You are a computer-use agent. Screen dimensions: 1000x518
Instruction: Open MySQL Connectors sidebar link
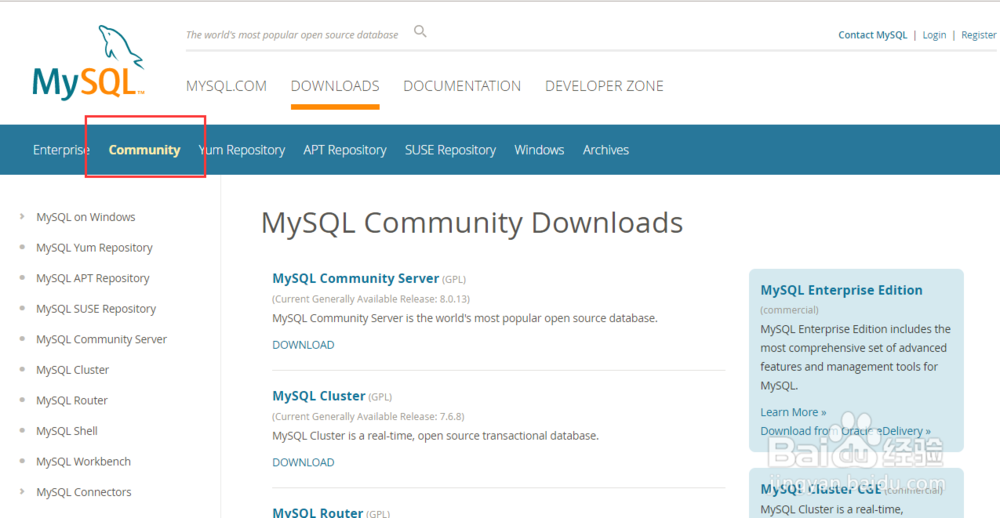(84, 492)
